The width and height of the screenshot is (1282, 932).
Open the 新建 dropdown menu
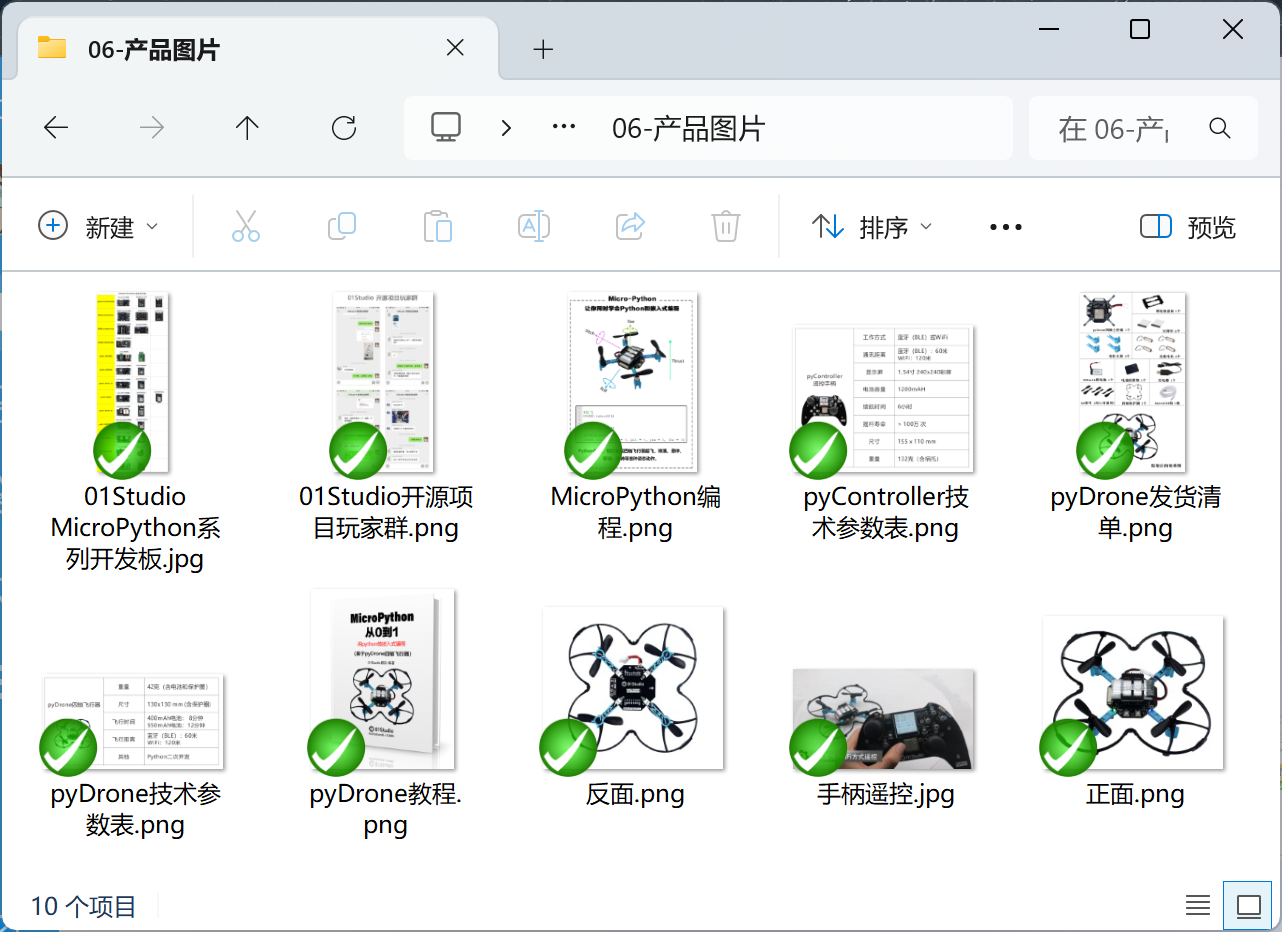(x=98, y=227)
